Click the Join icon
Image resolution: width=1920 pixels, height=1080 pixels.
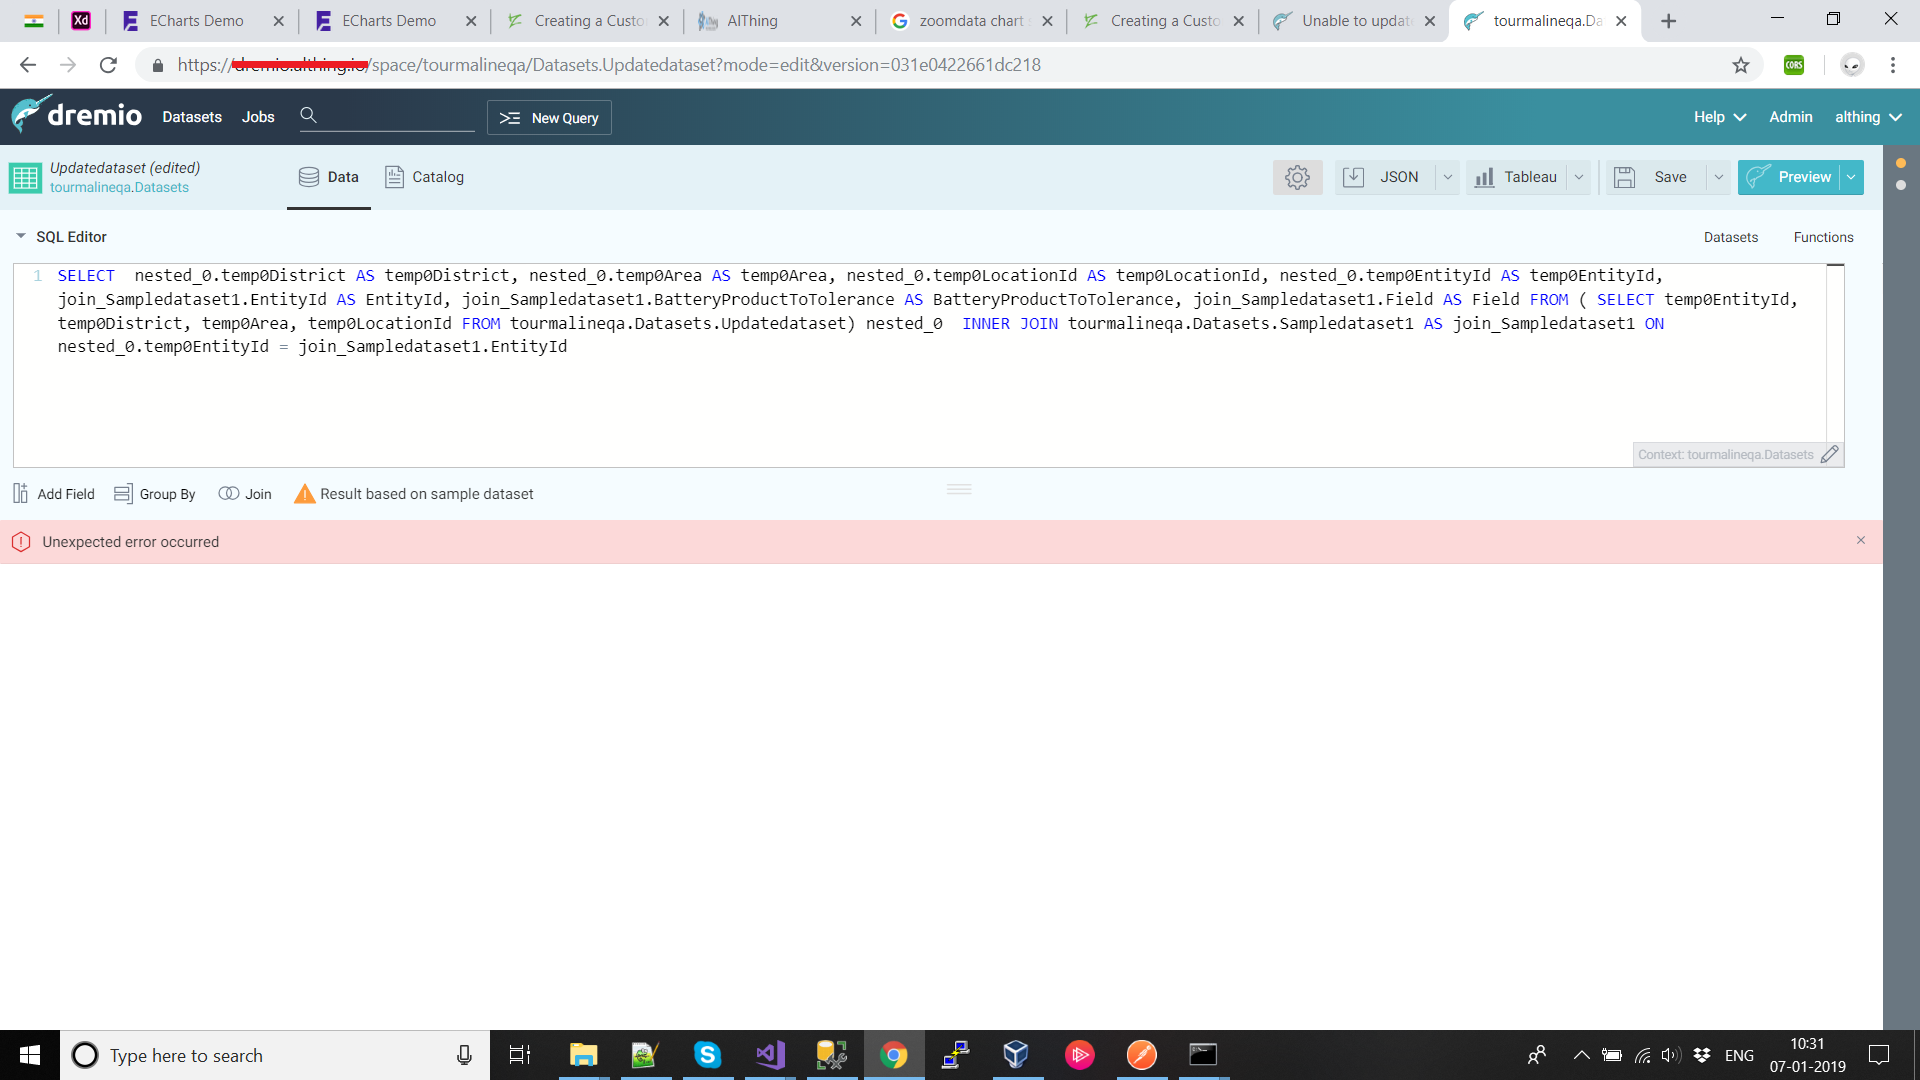point(229,494)
